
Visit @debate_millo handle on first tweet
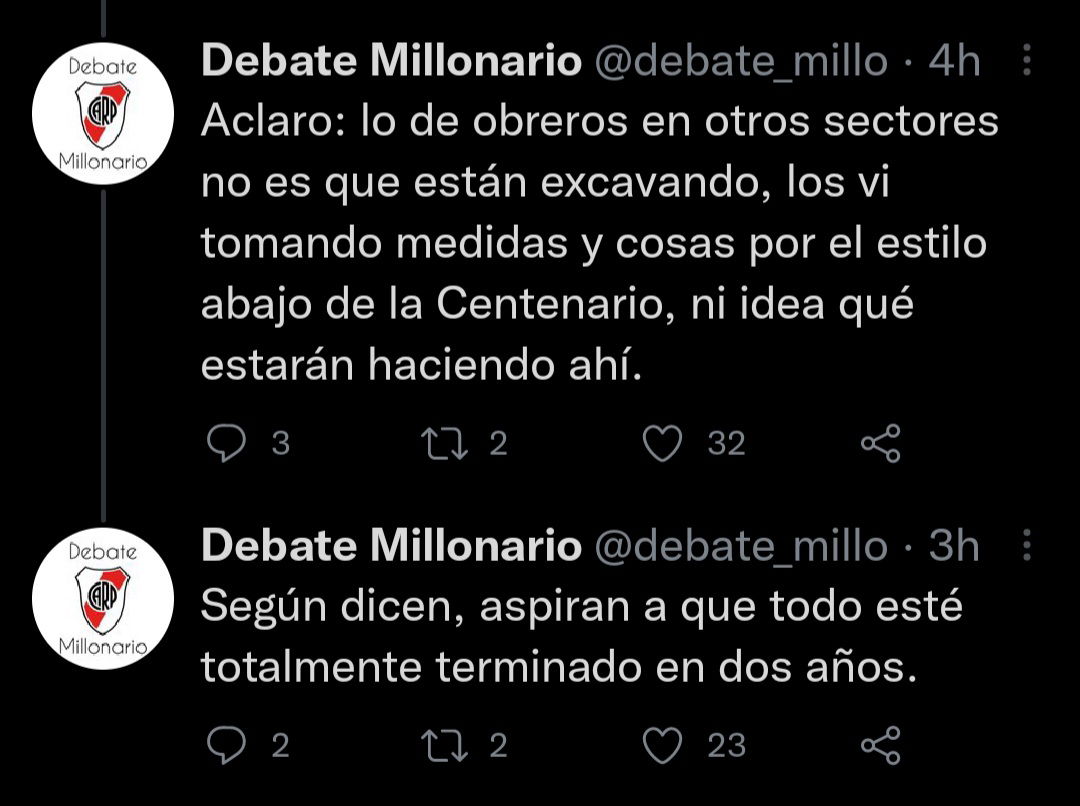click(x=740, y=62)
